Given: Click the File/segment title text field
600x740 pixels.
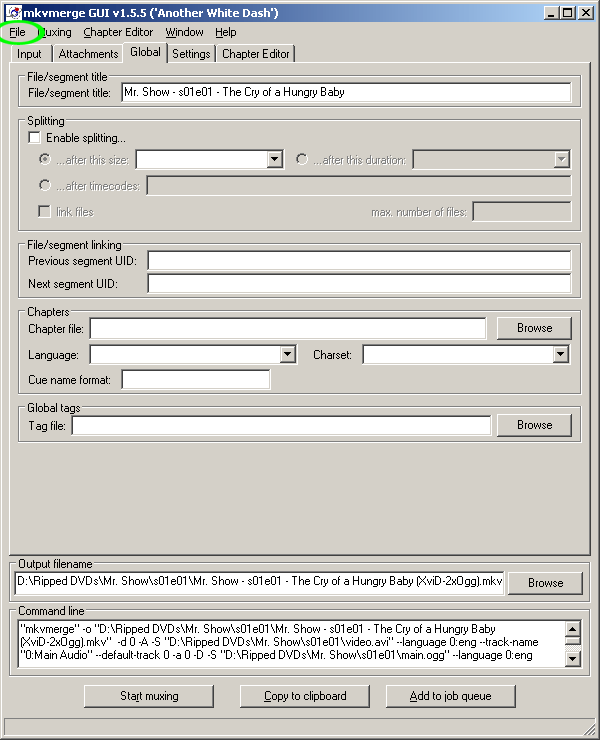Looking at the screenshot, I should (346, 92).
